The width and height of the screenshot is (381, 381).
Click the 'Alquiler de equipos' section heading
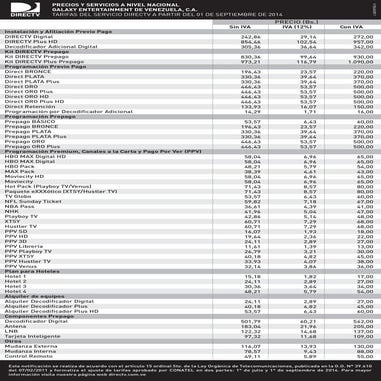click(35, 297)
